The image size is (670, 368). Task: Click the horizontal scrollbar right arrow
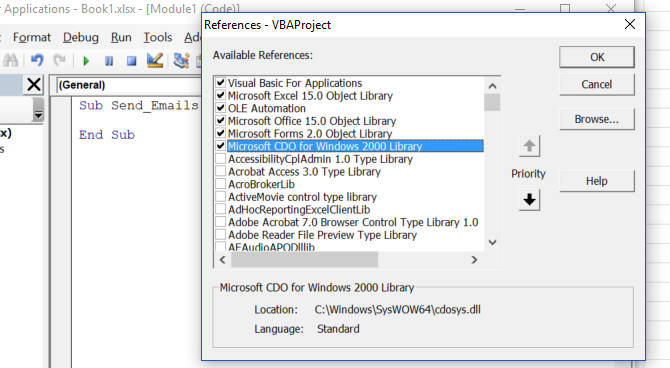[474, 259]
